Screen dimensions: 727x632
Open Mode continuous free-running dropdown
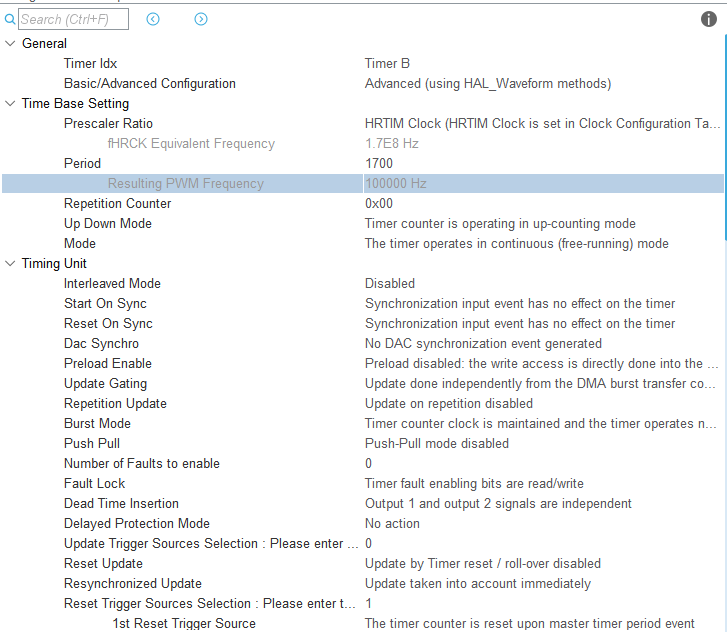click(x=517, y=243)
